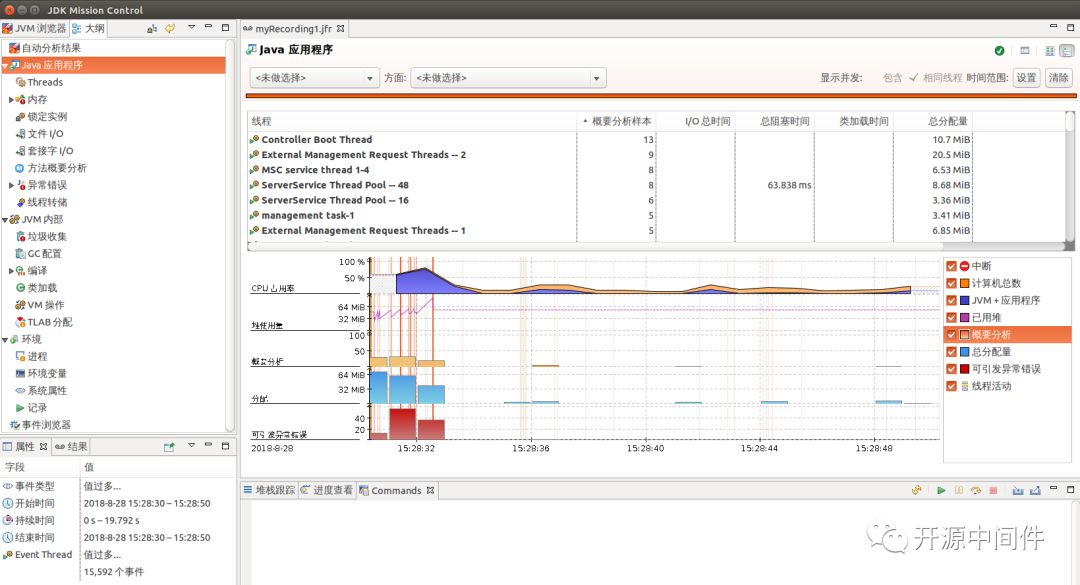Toggle the 总分配量 chart checkbox

951,351
